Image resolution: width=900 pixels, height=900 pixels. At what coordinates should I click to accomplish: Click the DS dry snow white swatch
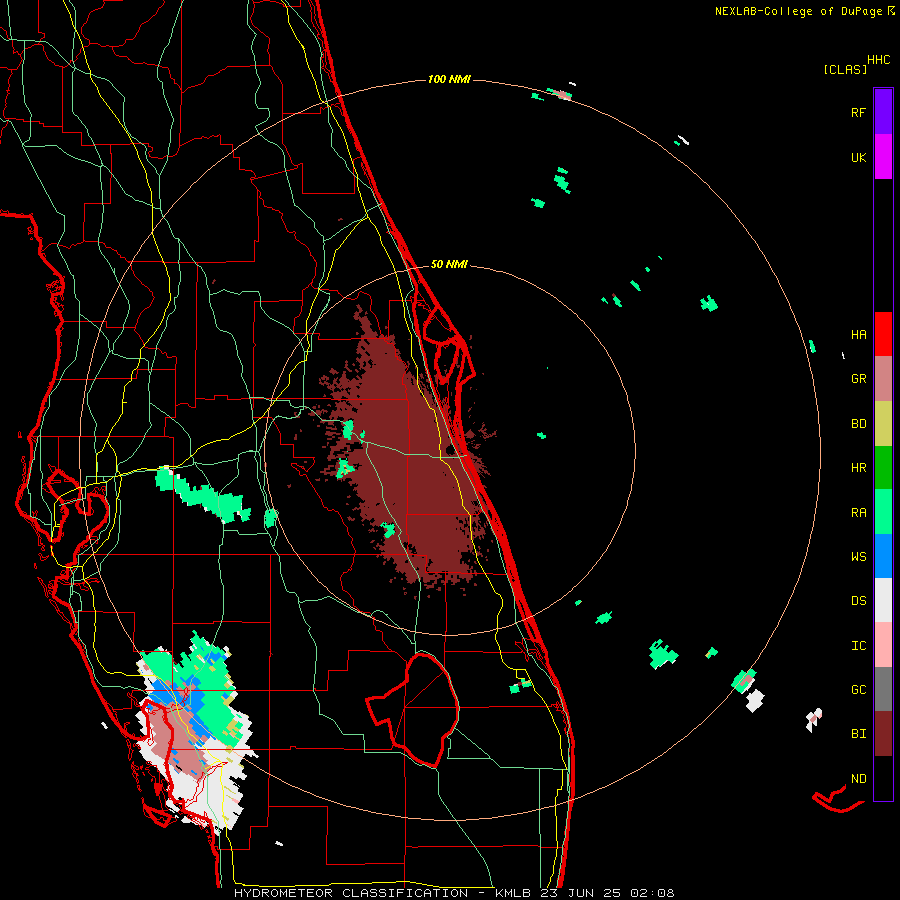[x=883, y=600]
